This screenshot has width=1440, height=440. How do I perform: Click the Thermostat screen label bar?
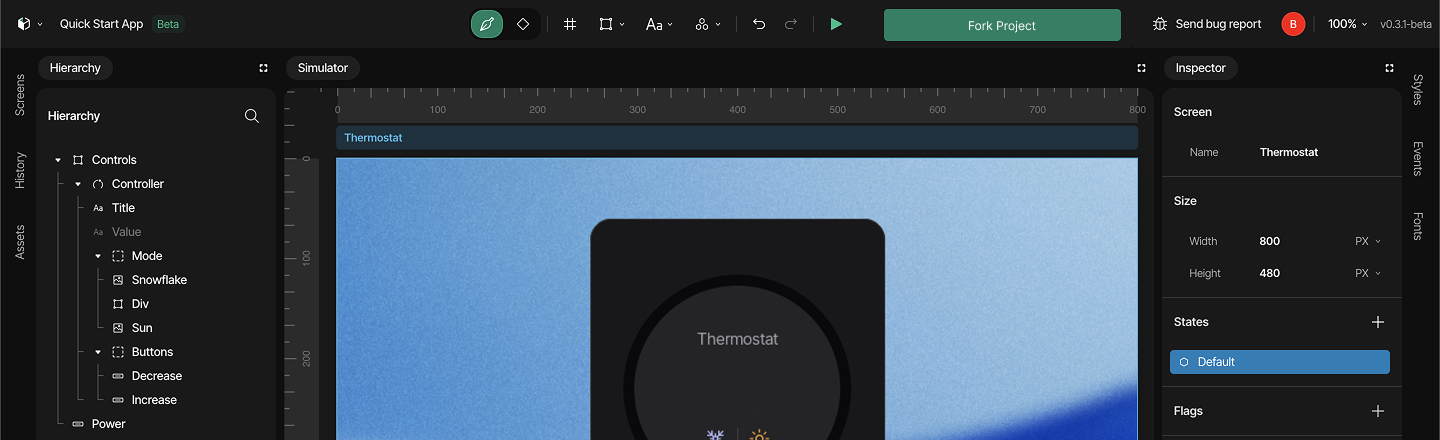[x=737, y=138]
